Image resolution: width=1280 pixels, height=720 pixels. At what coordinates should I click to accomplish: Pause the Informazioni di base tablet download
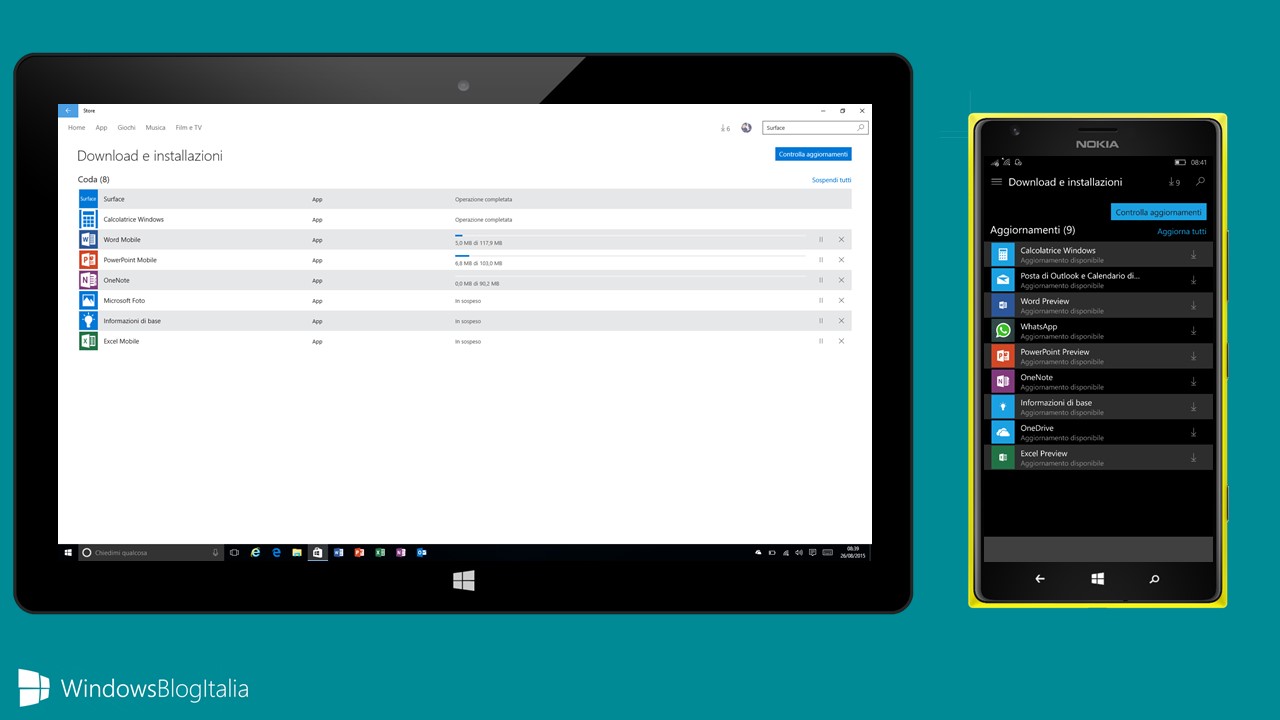point(821,321)
